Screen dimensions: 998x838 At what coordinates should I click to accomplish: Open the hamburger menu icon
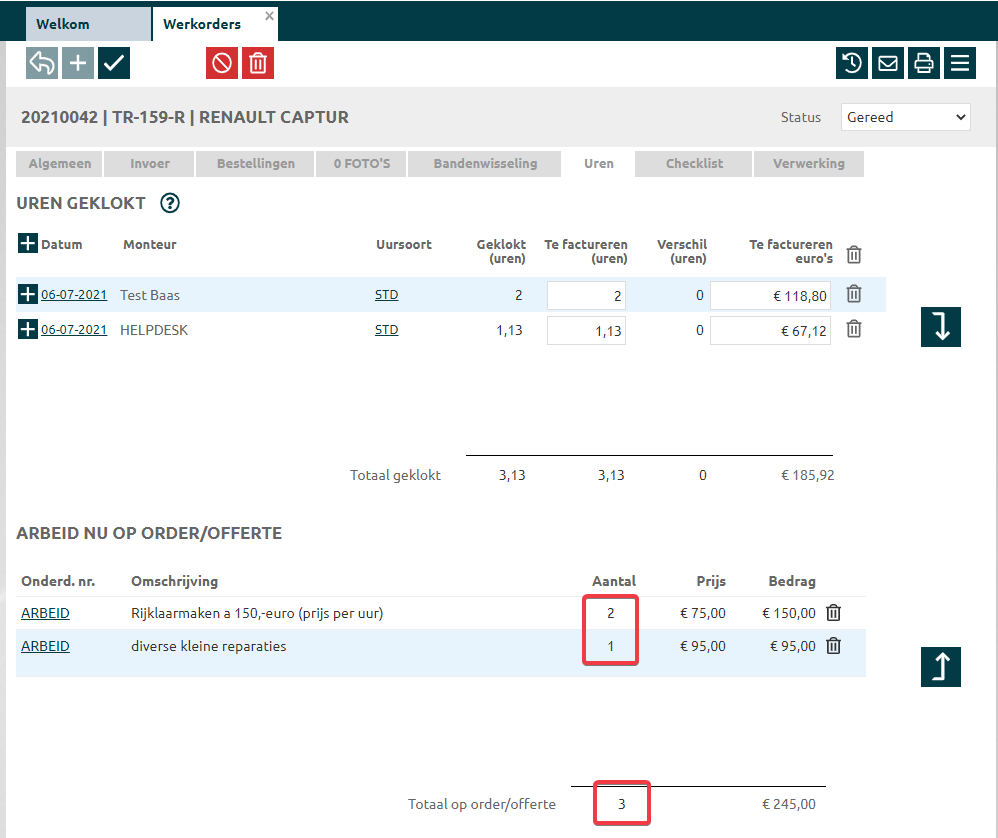(960, 63)
